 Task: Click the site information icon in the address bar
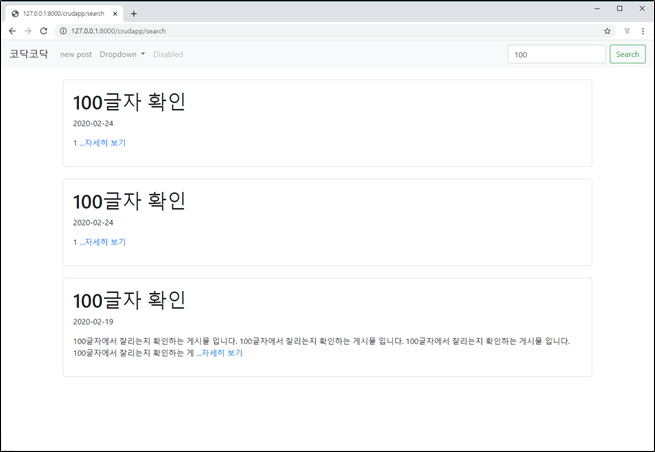point(63,31)
